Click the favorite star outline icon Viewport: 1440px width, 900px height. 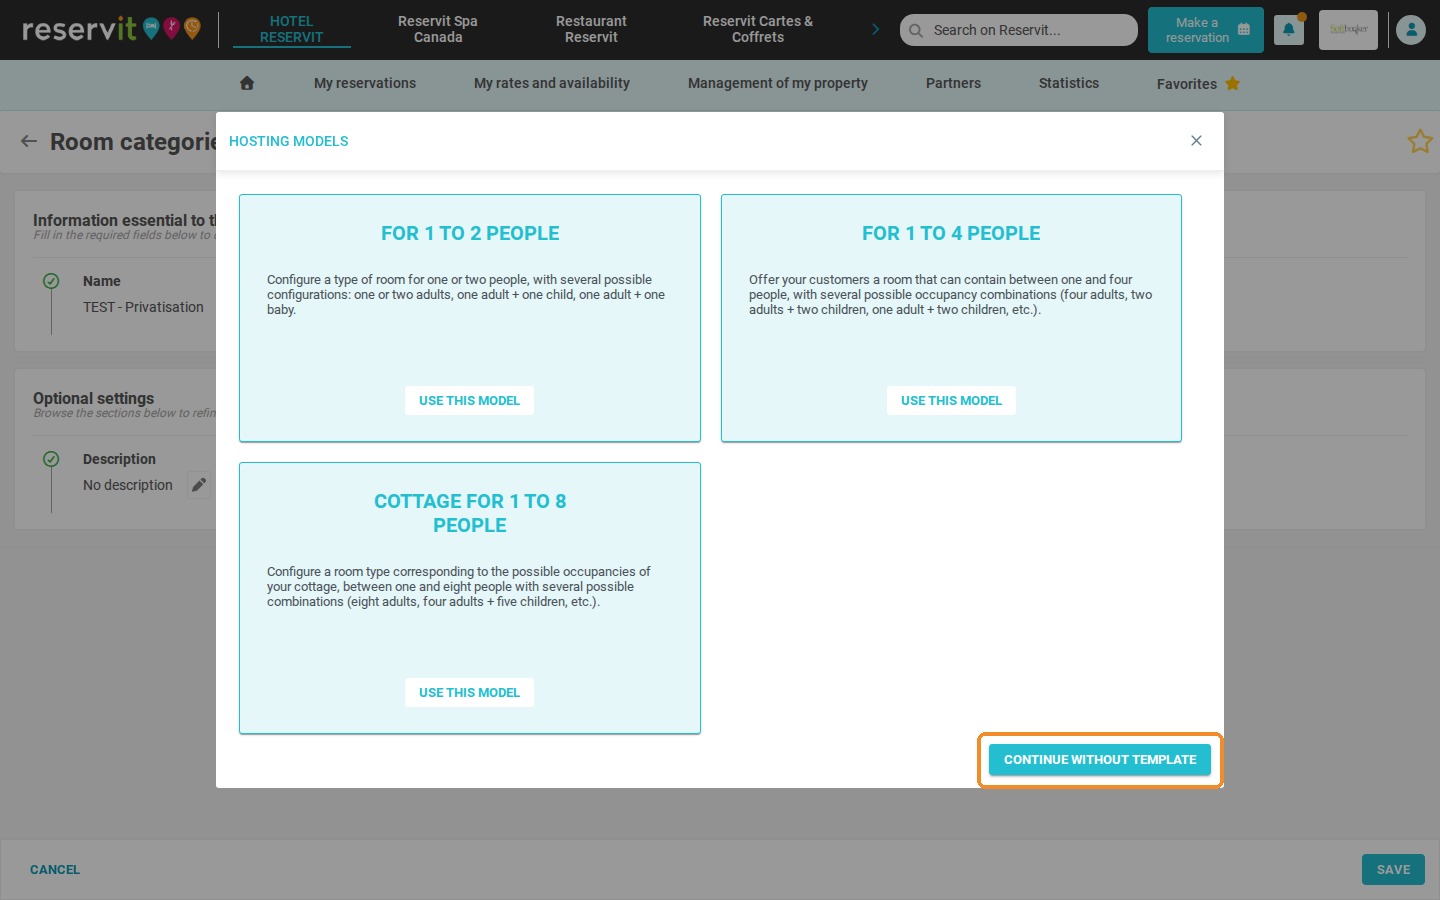1420,141
